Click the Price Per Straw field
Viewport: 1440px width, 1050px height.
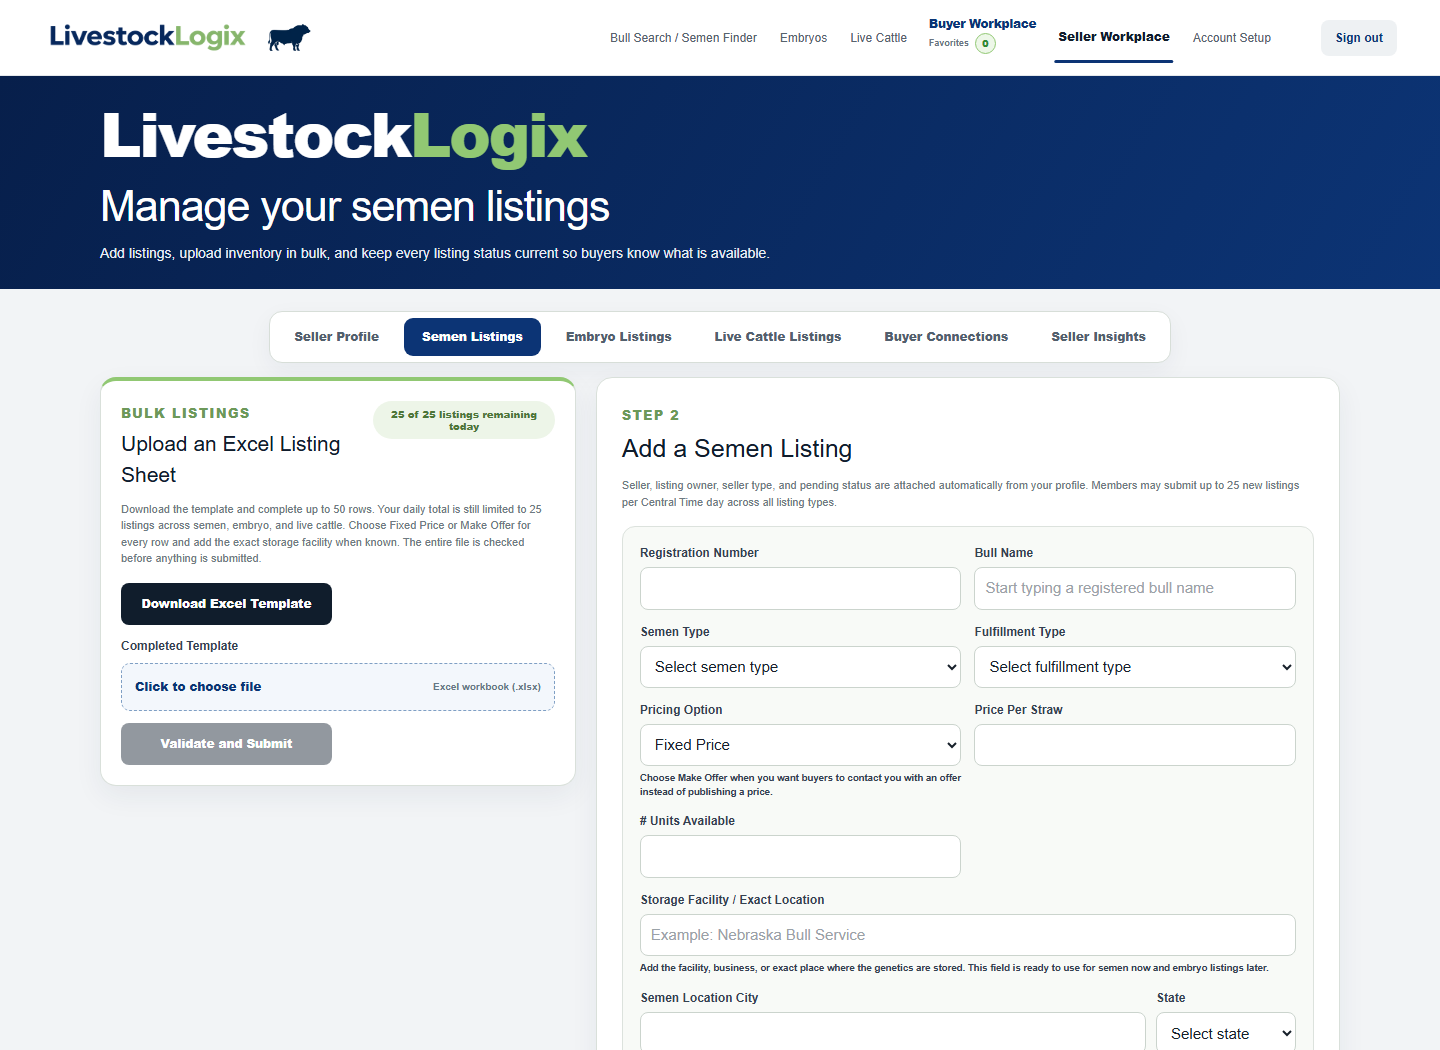coord(1135,745)
